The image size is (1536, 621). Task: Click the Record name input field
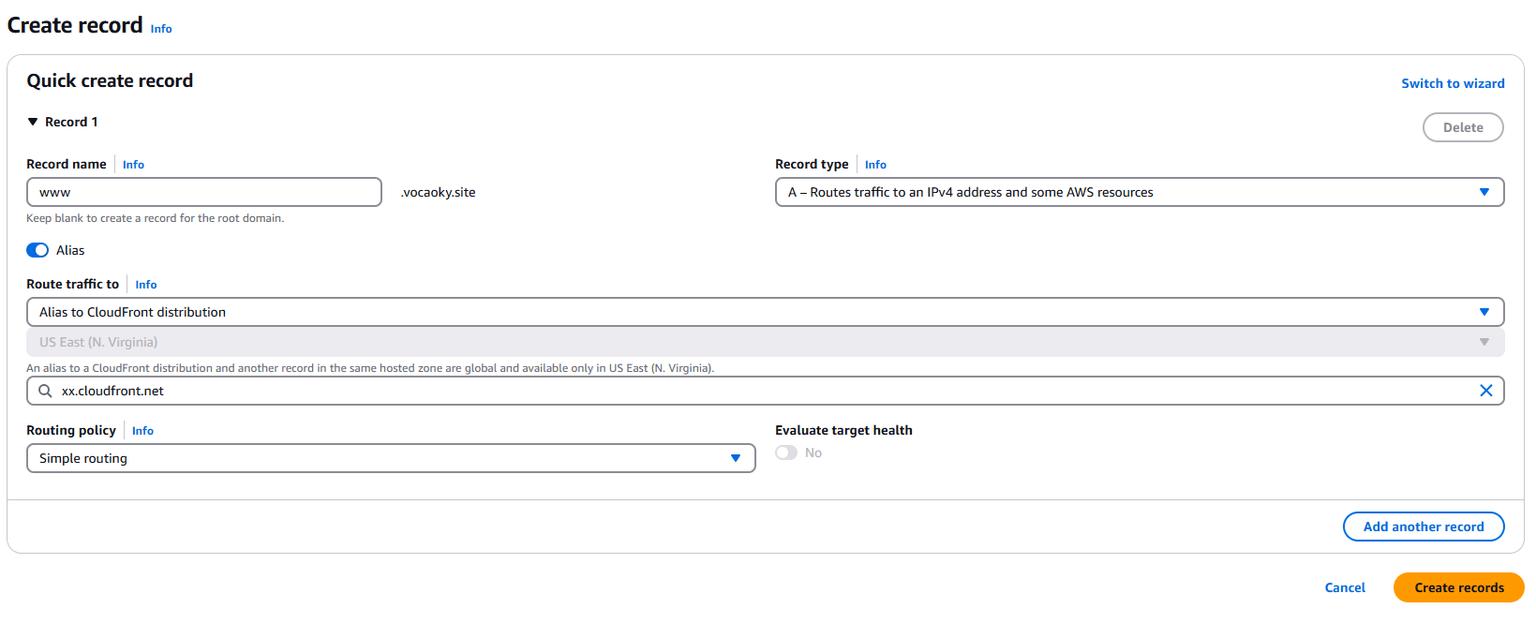[x=204, y=192]
